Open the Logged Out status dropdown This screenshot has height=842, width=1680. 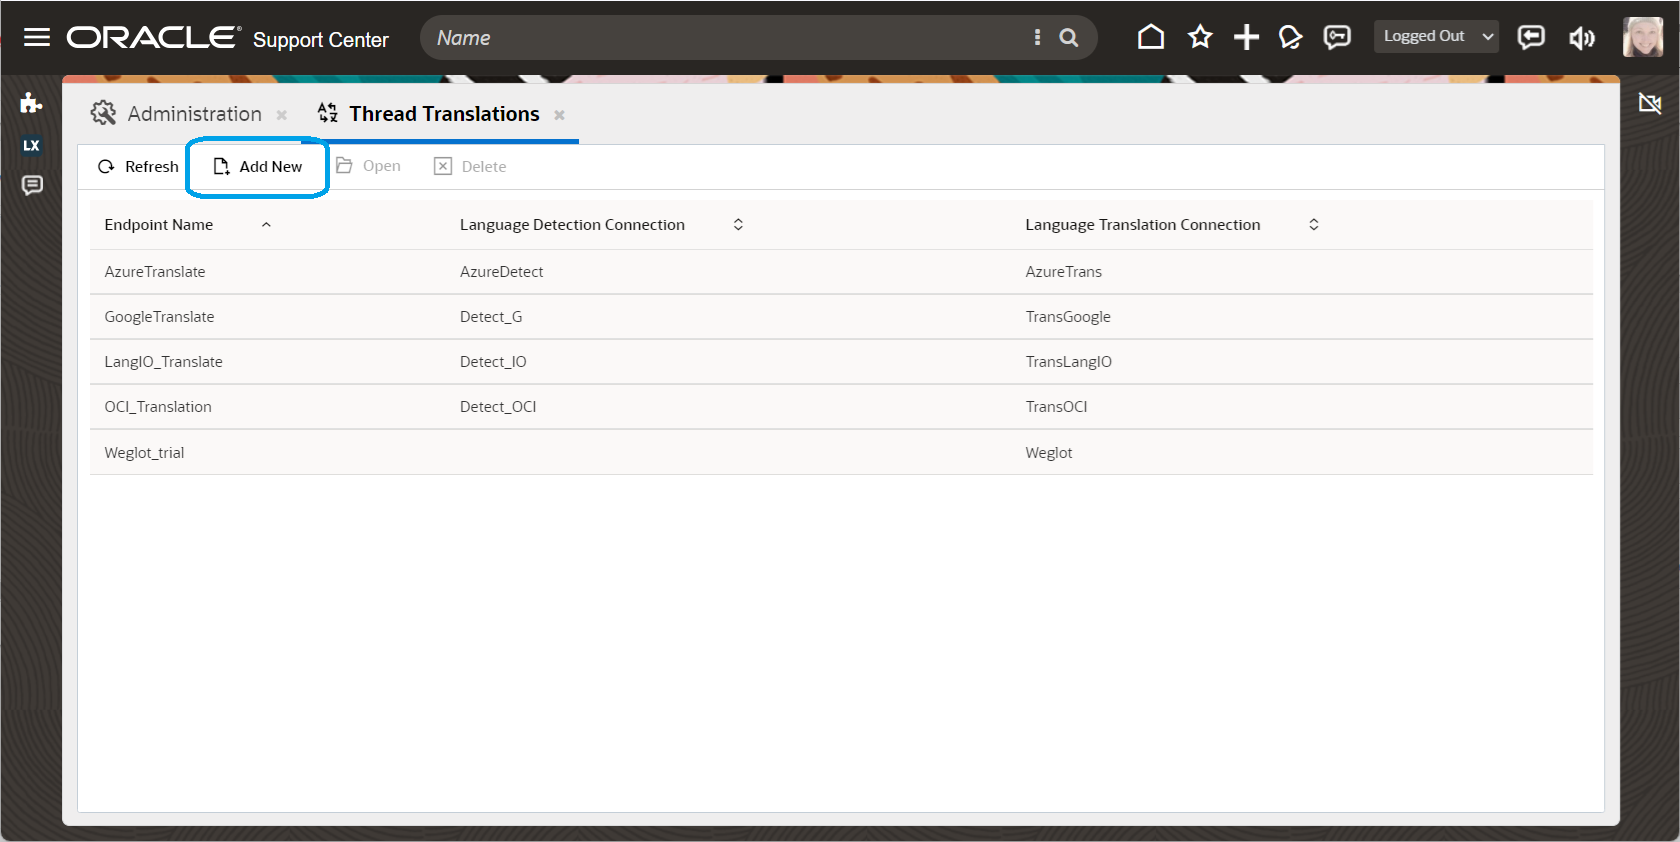pos(1436,37)
